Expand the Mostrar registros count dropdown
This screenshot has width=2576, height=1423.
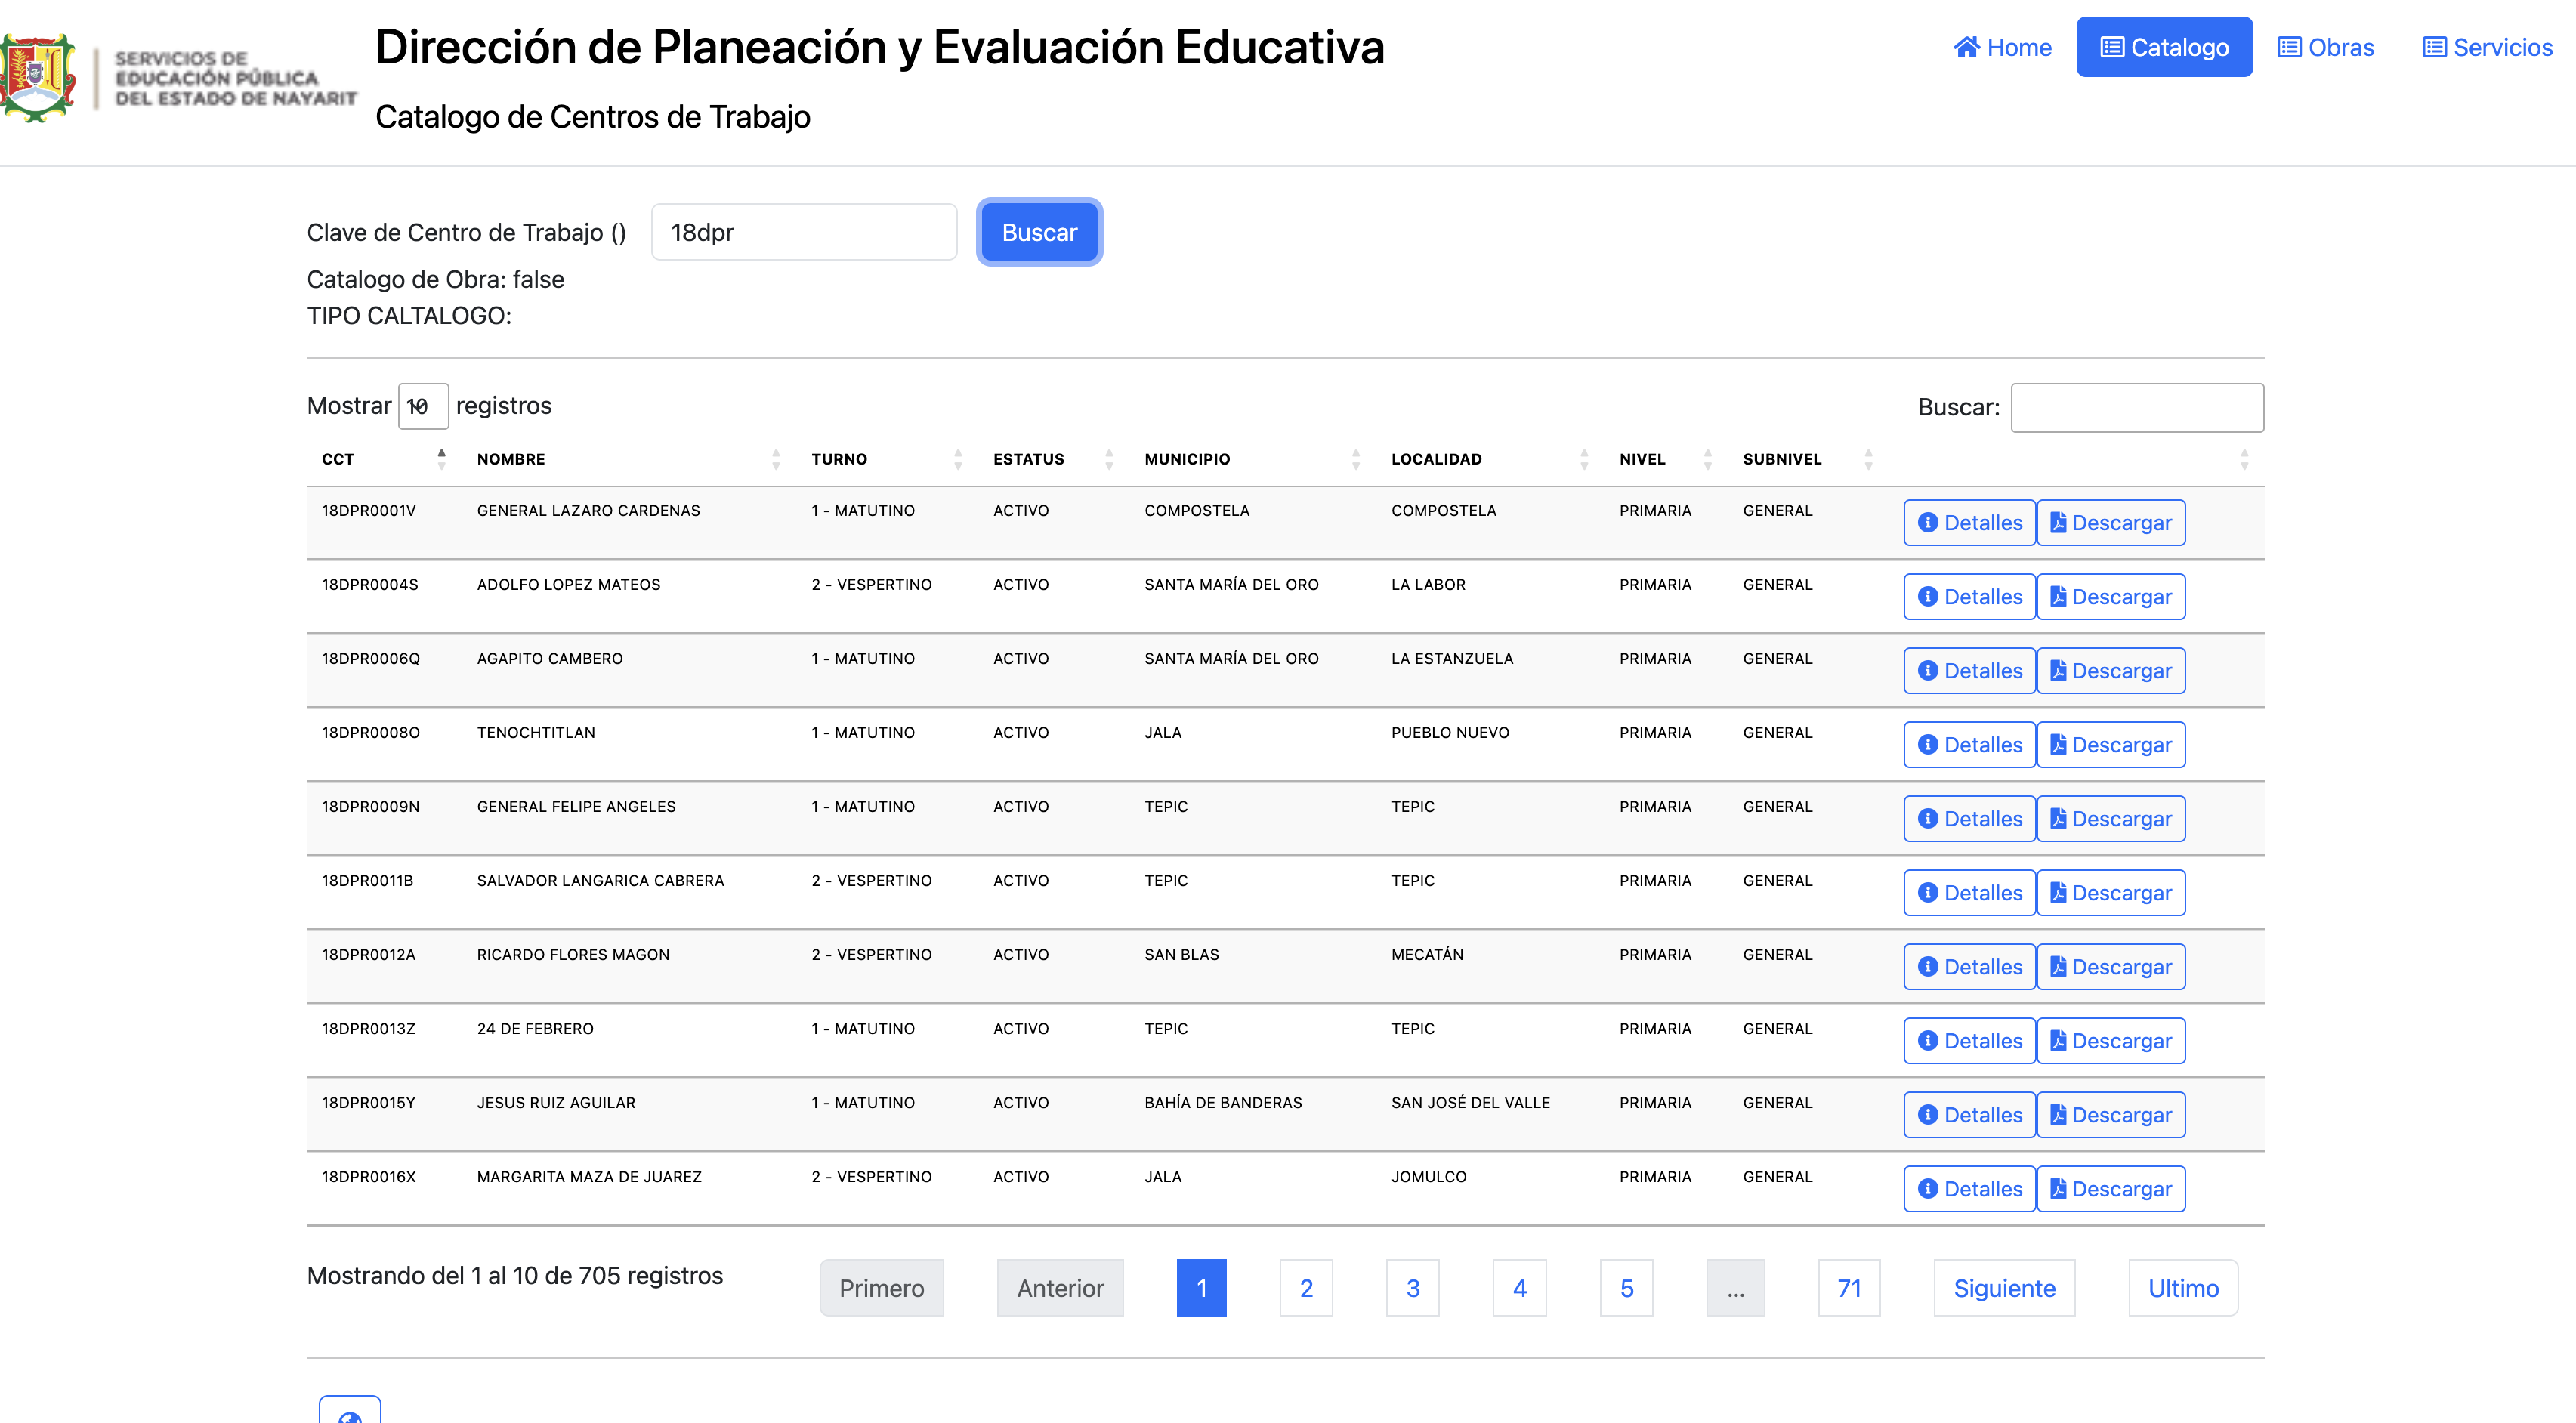[x=422, y=406]
